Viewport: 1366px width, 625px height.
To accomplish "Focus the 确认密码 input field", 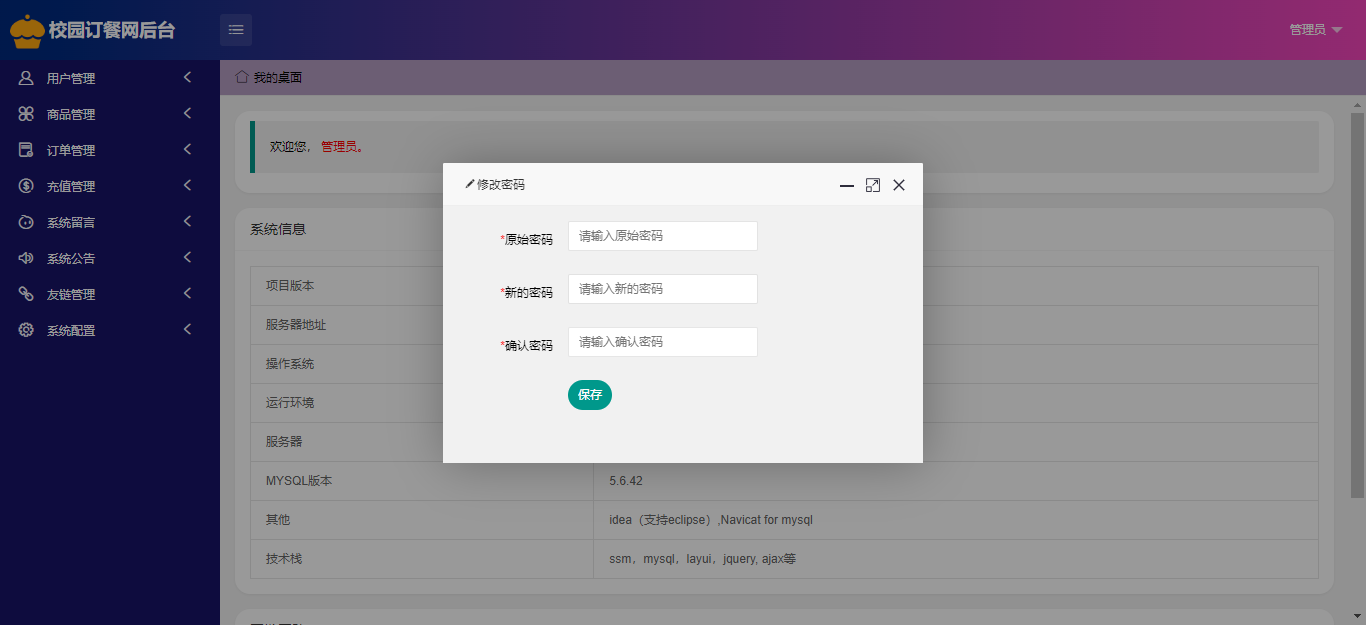I will pos(663,342).
